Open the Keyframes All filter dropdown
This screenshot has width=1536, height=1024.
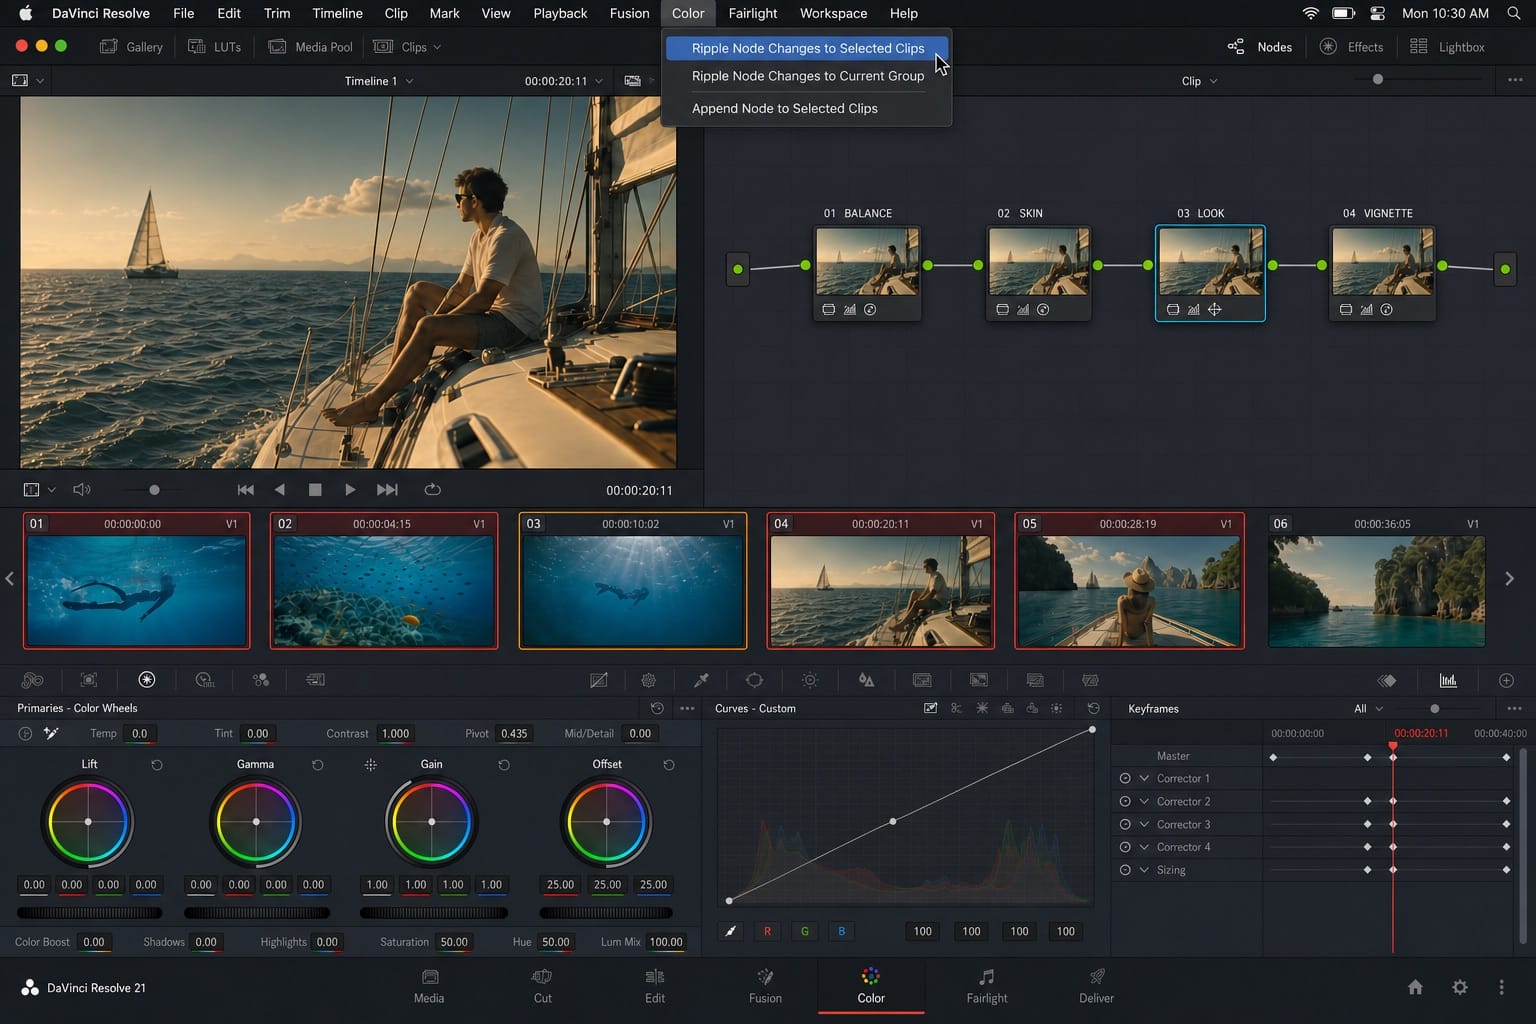1368,708
